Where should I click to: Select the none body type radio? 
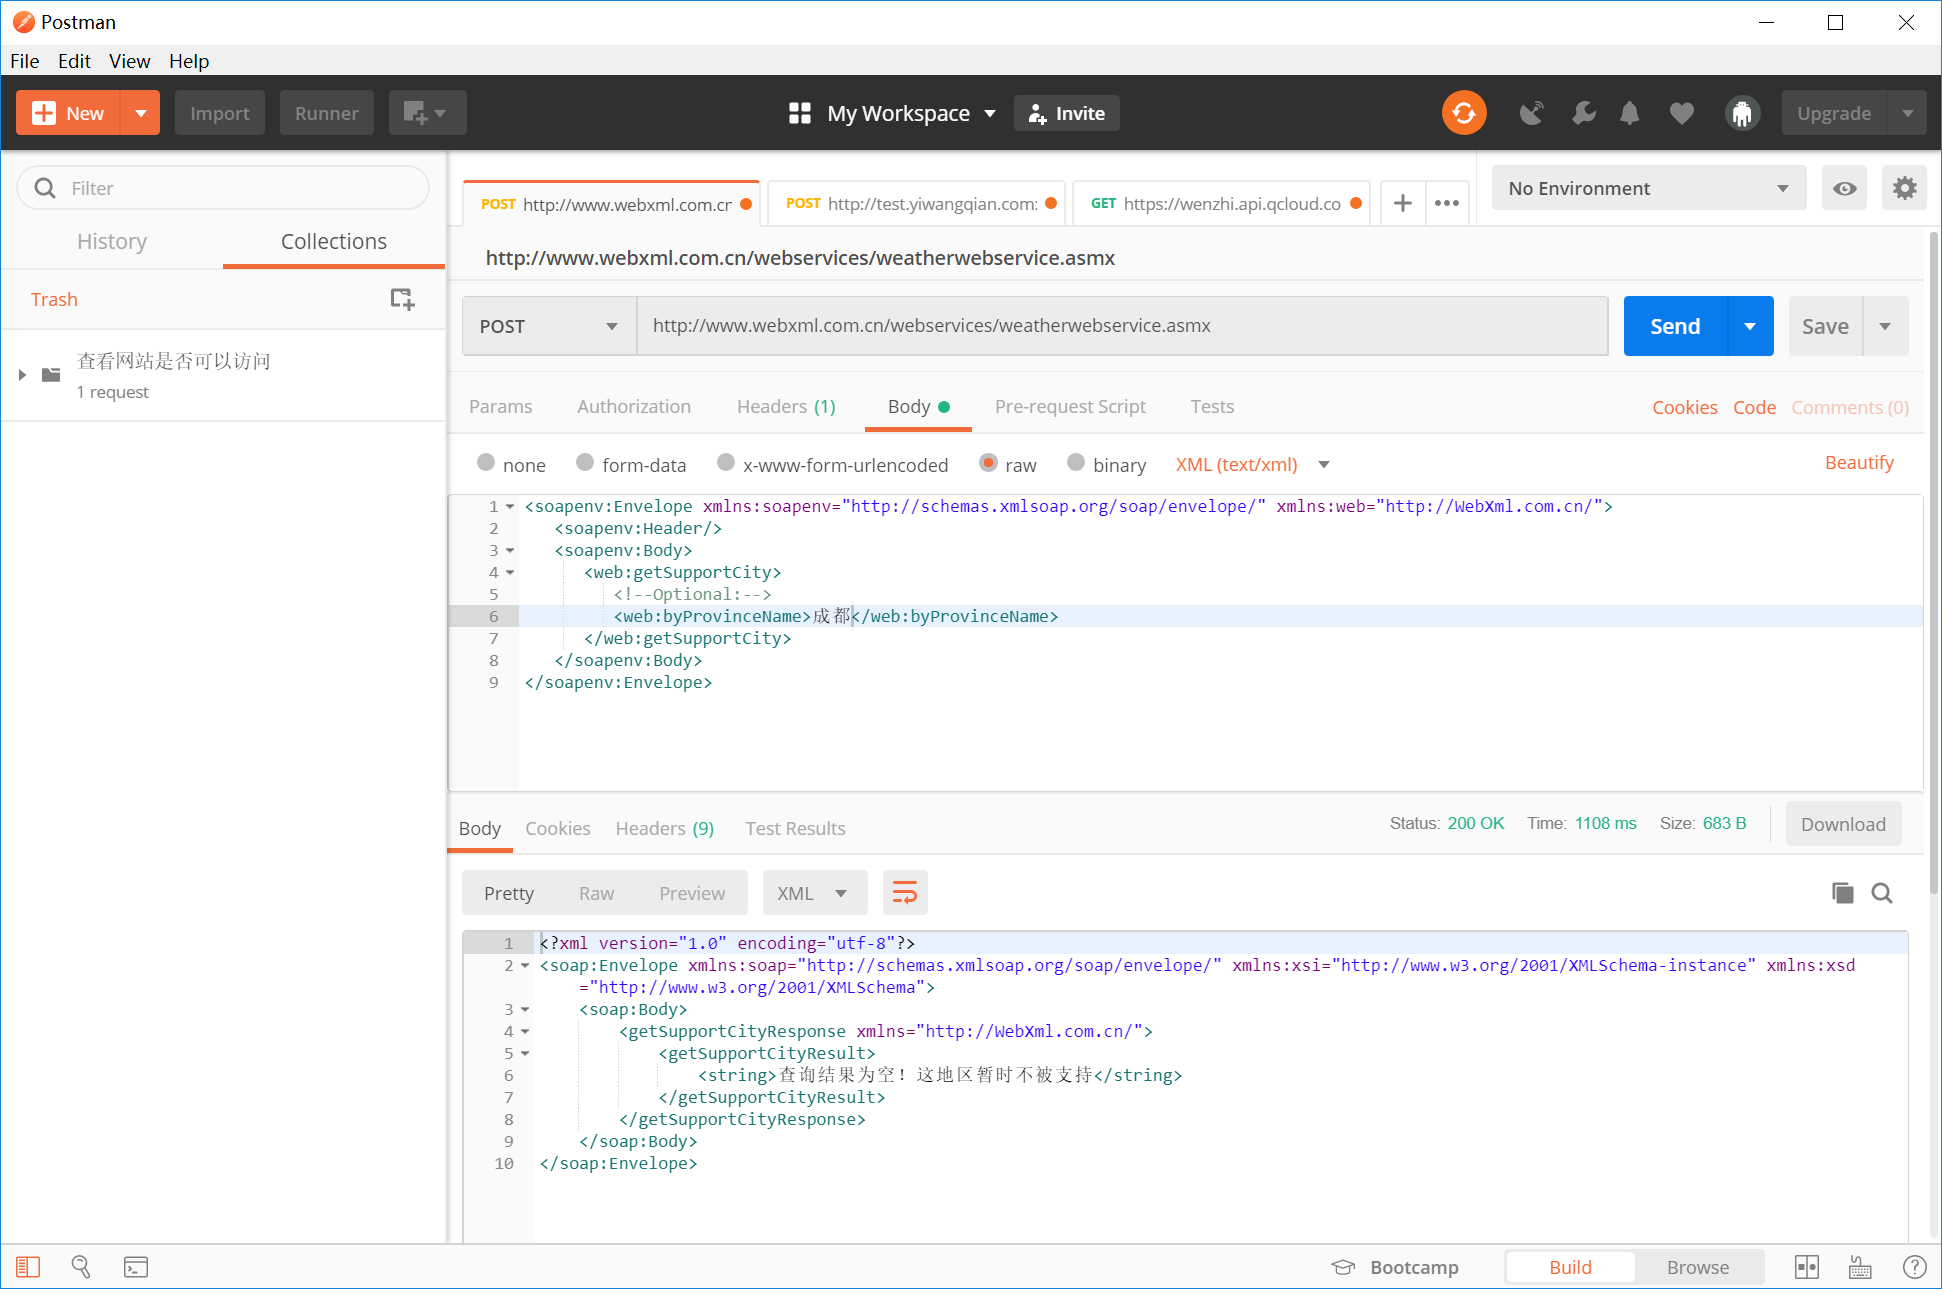tap(486, 463)
